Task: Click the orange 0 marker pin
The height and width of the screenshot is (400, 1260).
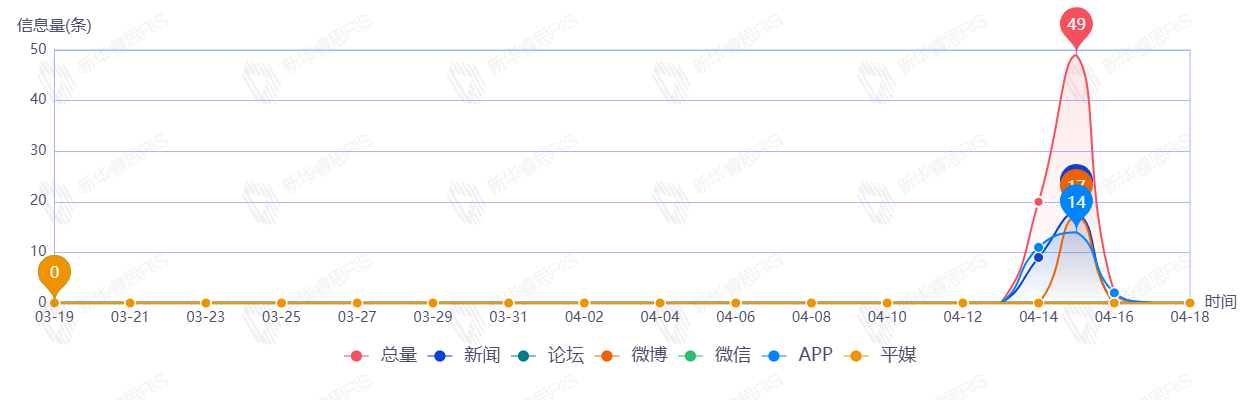Action: (54, 273)
